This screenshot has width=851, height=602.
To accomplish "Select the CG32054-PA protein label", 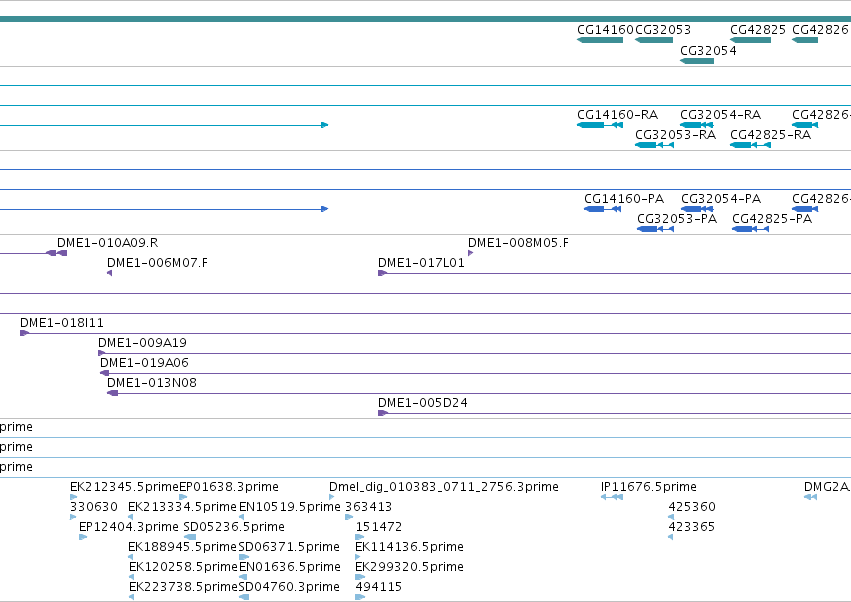I will click(x=721, y=199).
